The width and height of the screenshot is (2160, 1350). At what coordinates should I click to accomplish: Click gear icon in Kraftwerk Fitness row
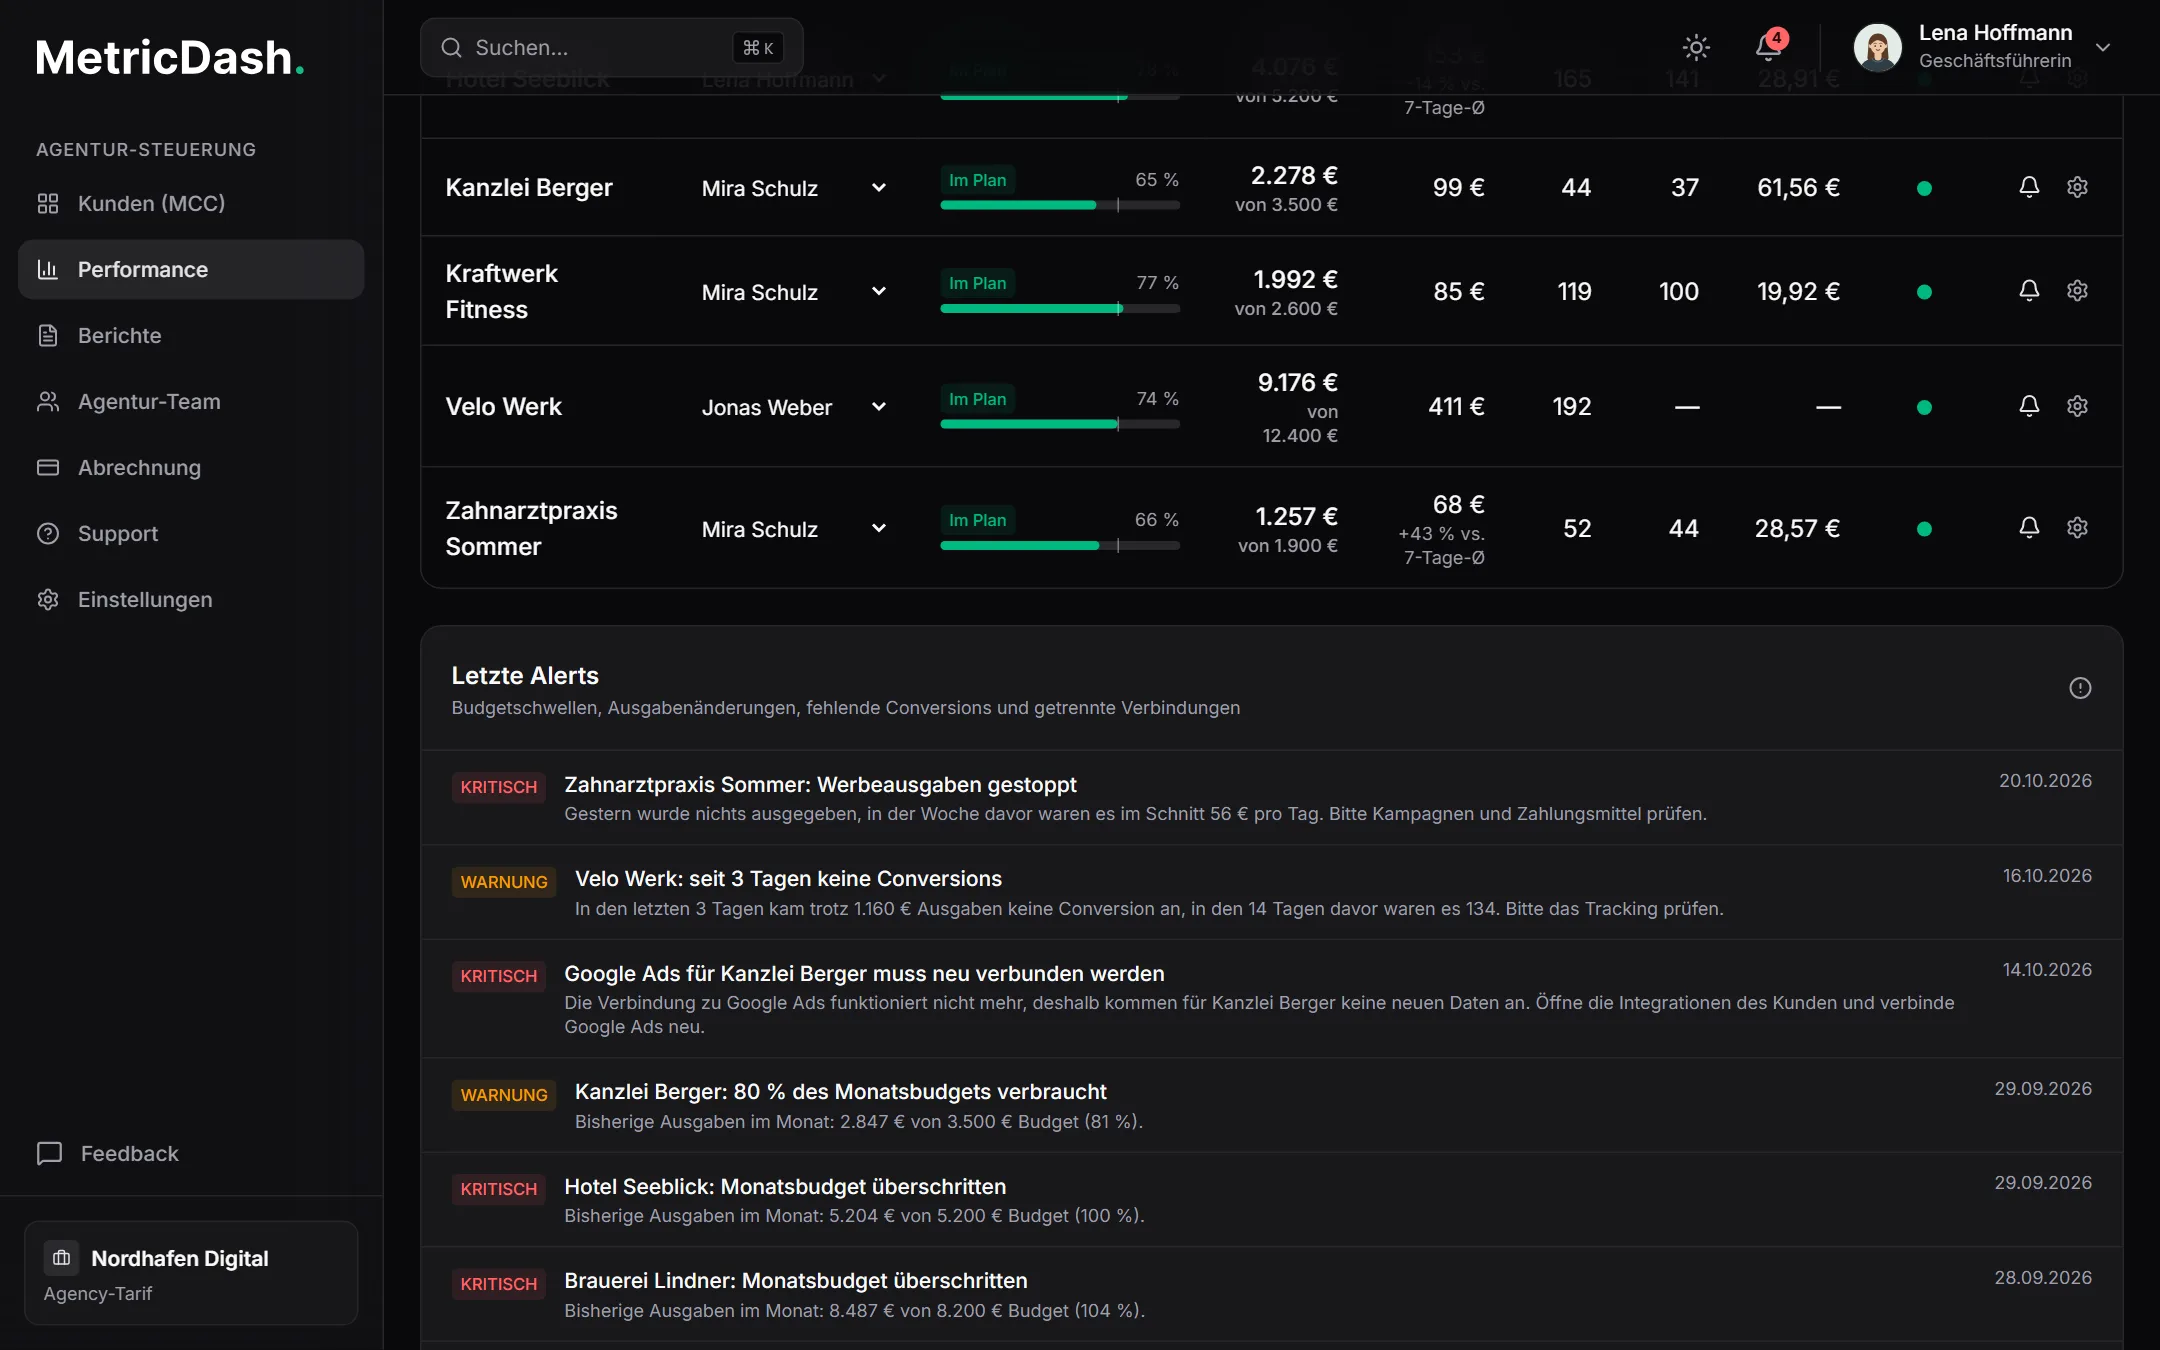click(x=2077, y=291)
